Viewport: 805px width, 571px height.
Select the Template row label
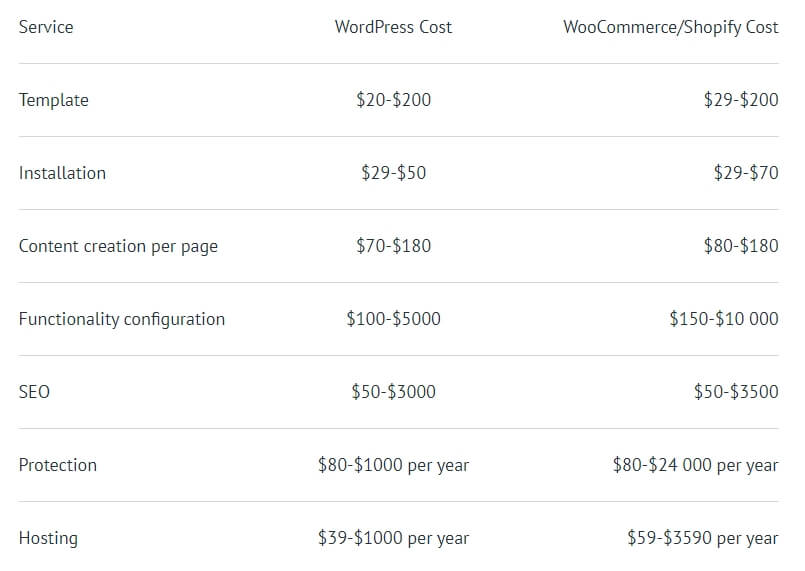53,100
